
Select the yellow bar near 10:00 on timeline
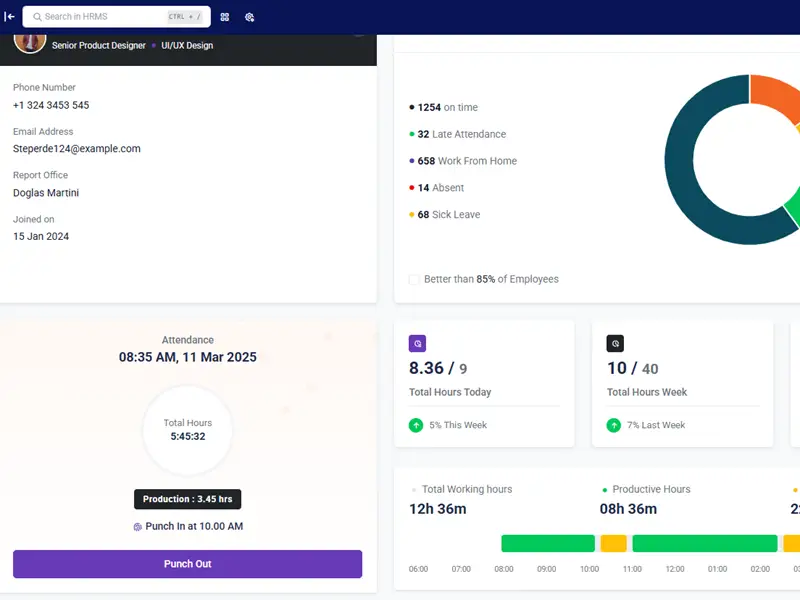pos(613,543)
